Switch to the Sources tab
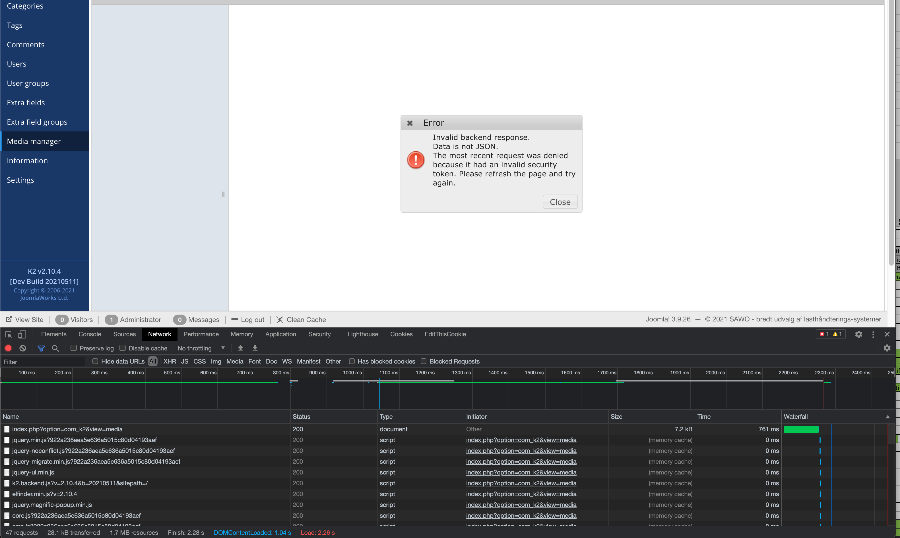Screen dimensions: 900x538 click(x=125, y=334)
